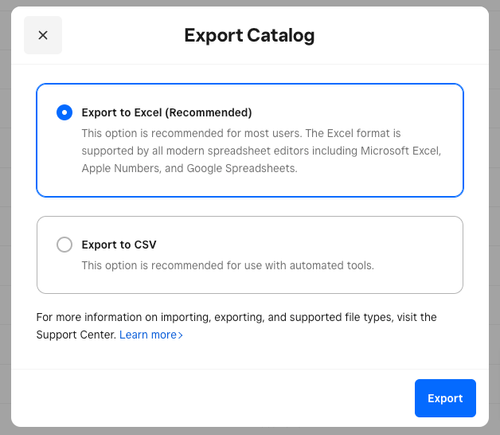Click the blue Export button
Viewport: 500px width, 435px height.
[x=445, y=398]
